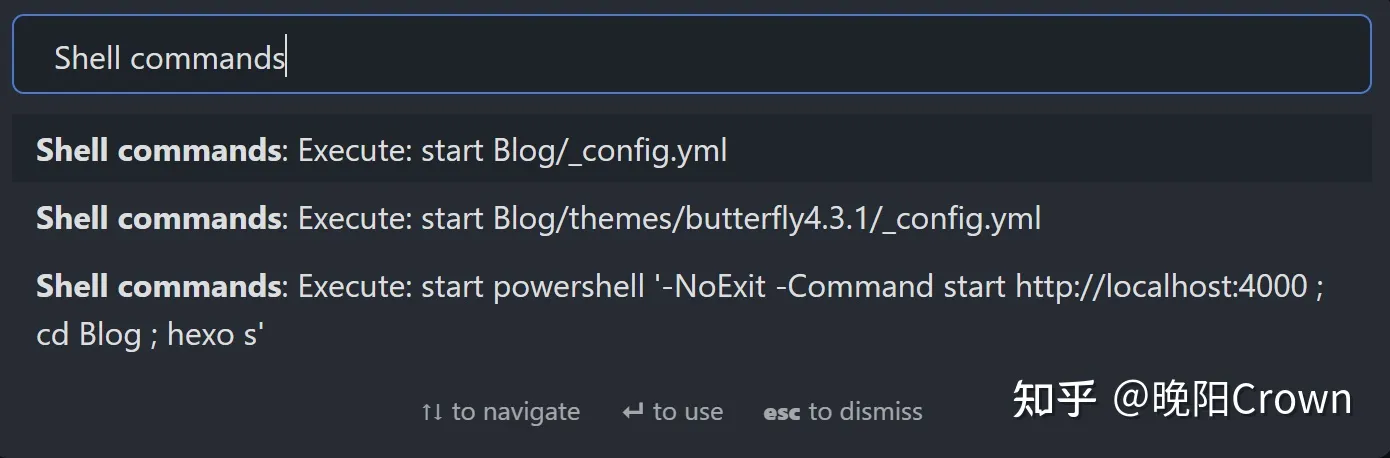Click "Execute:" label in the first result
Screen dimensions: 1390x458
tap(355, 151)
